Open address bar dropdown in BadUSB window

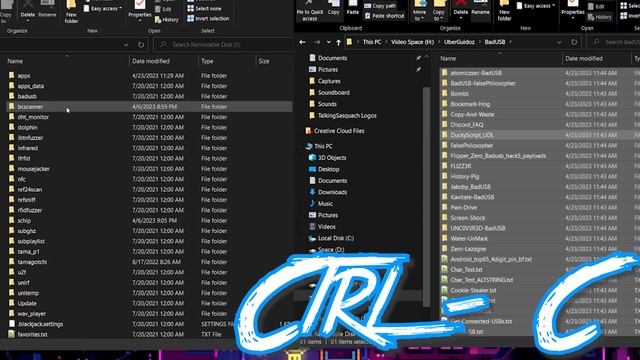(559, 42)
